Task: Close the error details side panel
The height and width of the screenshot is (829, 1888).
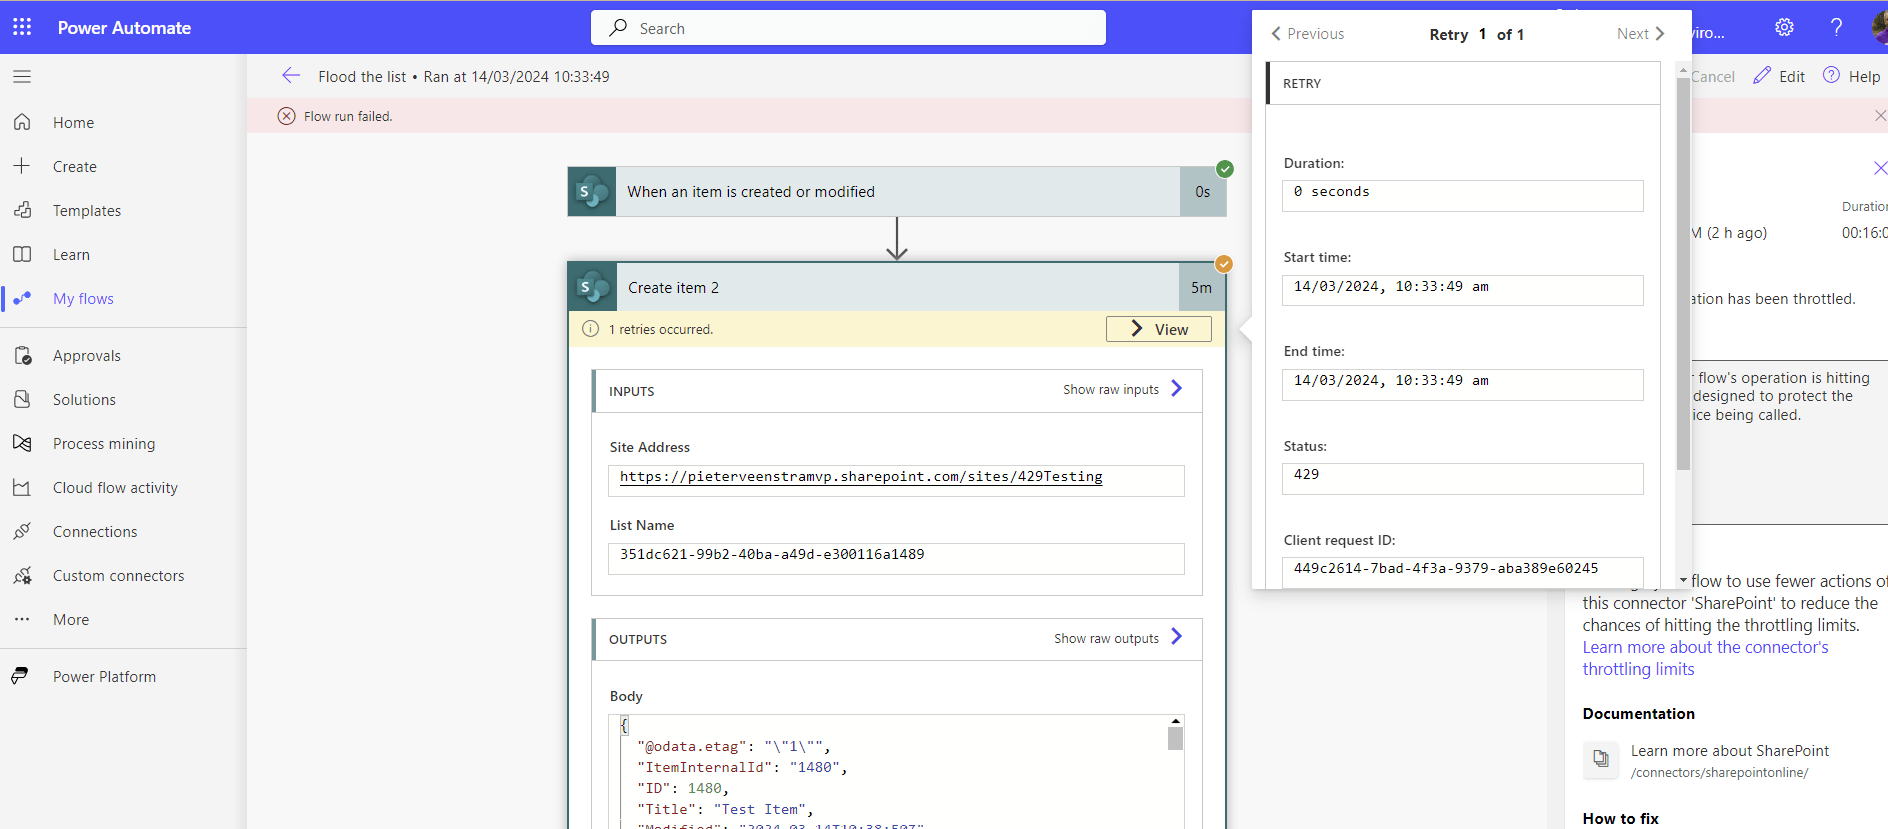Action: tap(1880, 168)
